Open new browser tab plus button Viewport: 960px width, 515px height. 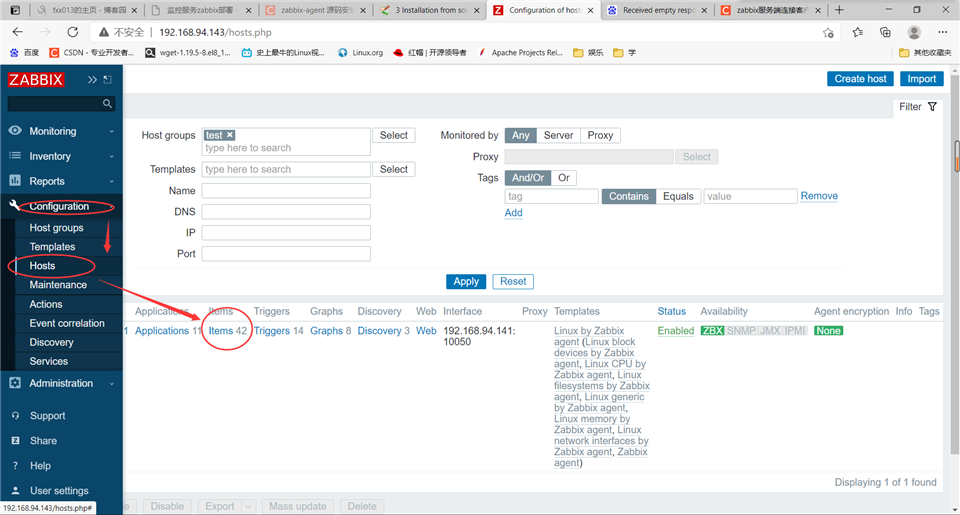(839, 10)
